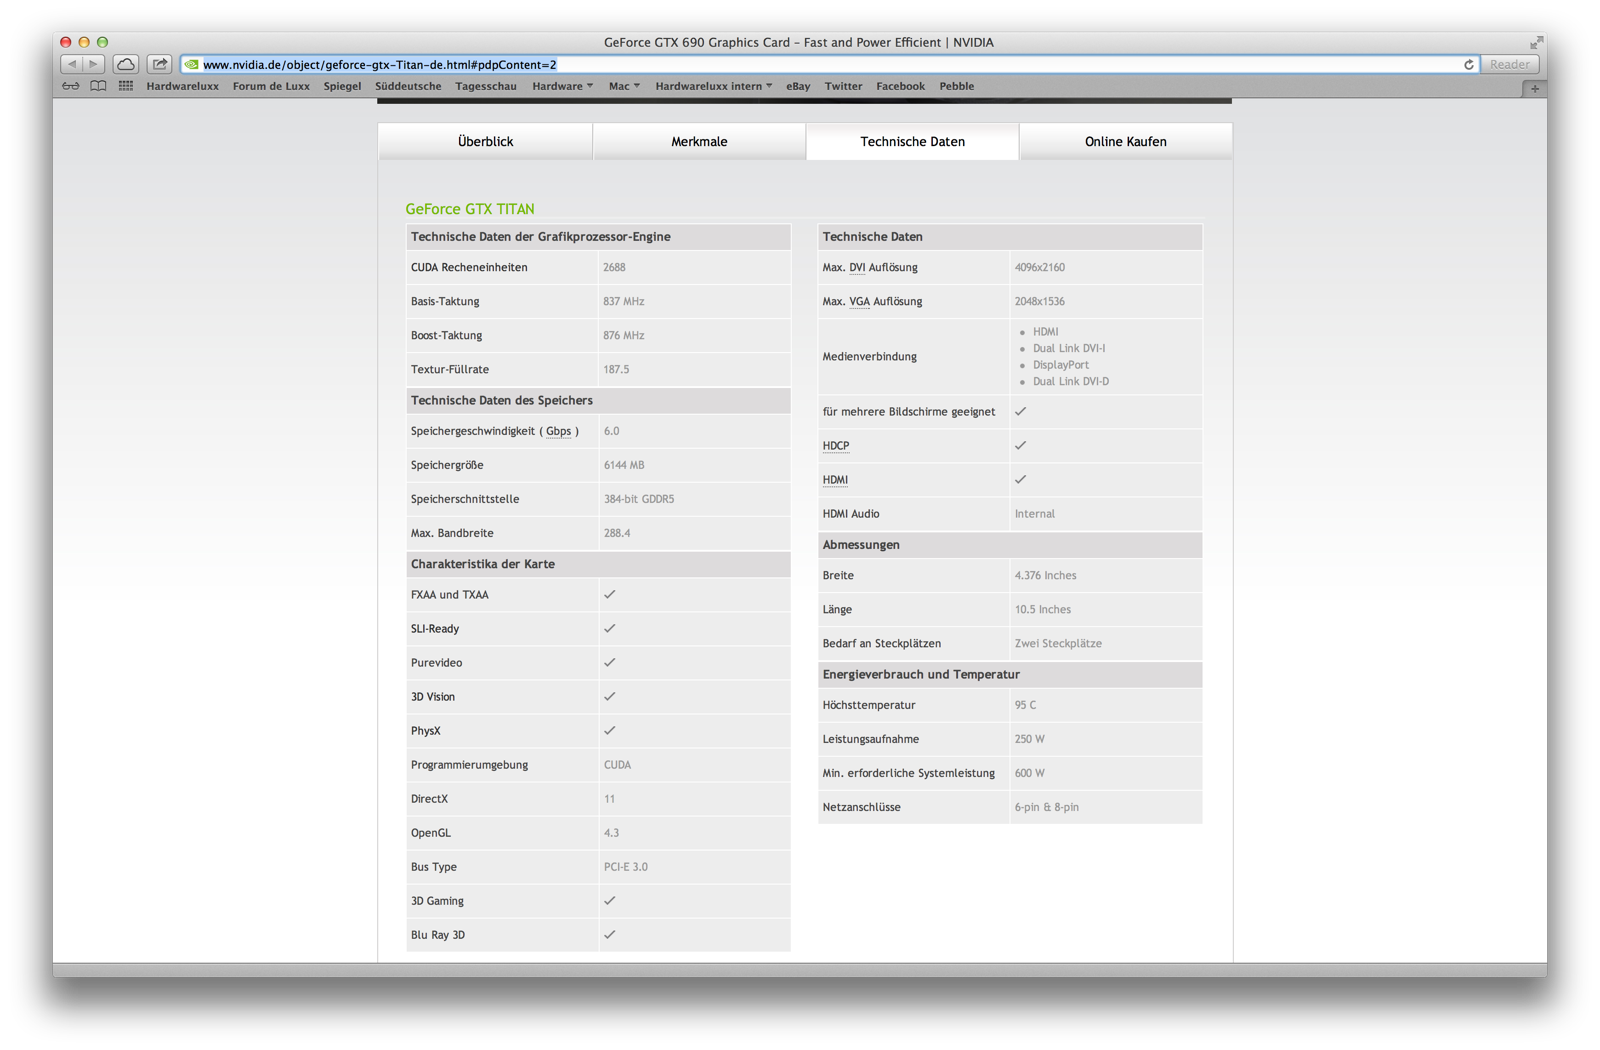Click the DirectX value 11
This screenshot has width=1600, height=1050.
(x=609, y=799)
